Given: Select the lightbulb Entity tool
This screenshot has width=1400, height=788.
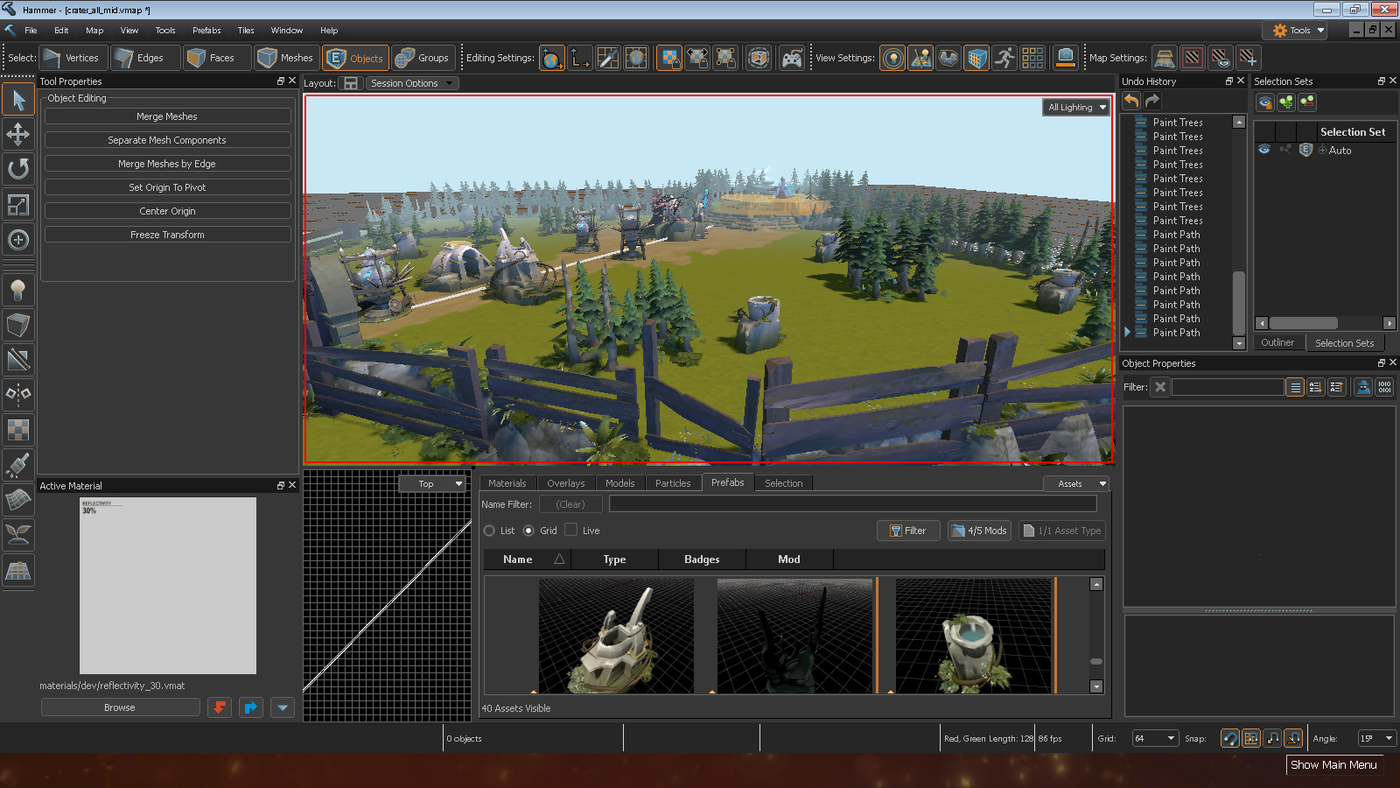Looking at the screenshot, I should pos(18,290).
